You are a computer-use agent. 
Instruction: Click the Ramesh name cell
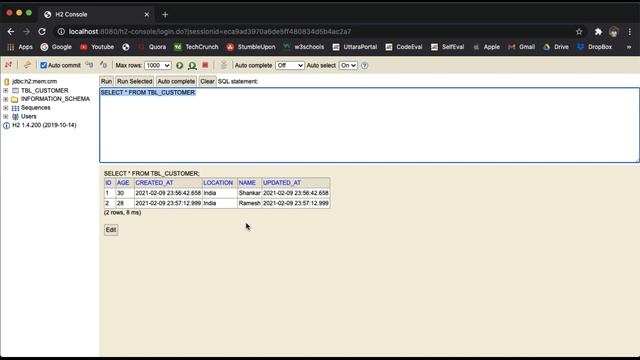point(249,203)
